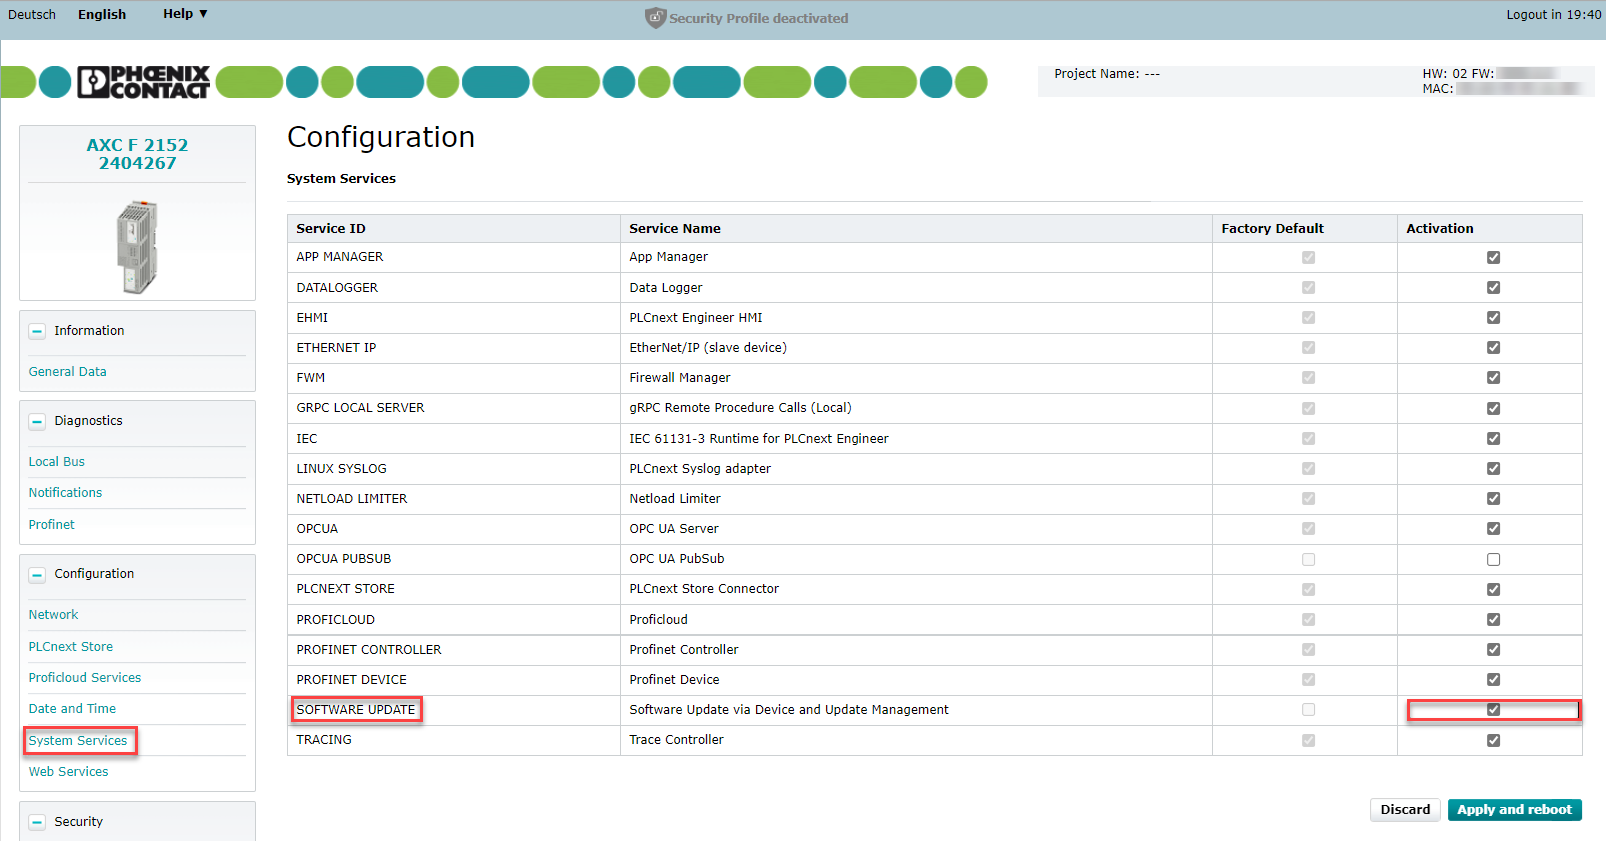The image size is (1606, 841).
Task: Click AXC F 2152 device title
Action: (x=137, y=154)
